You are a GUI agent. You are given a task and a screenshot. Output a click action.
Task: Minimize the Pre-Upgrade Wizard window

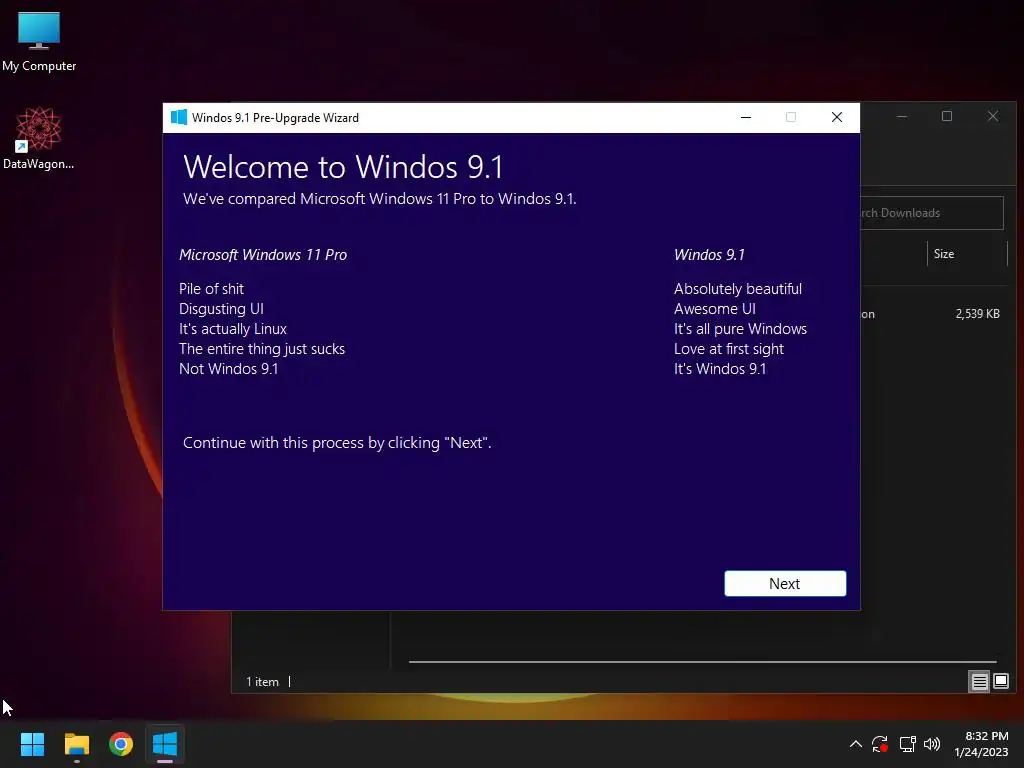point(746,118)
